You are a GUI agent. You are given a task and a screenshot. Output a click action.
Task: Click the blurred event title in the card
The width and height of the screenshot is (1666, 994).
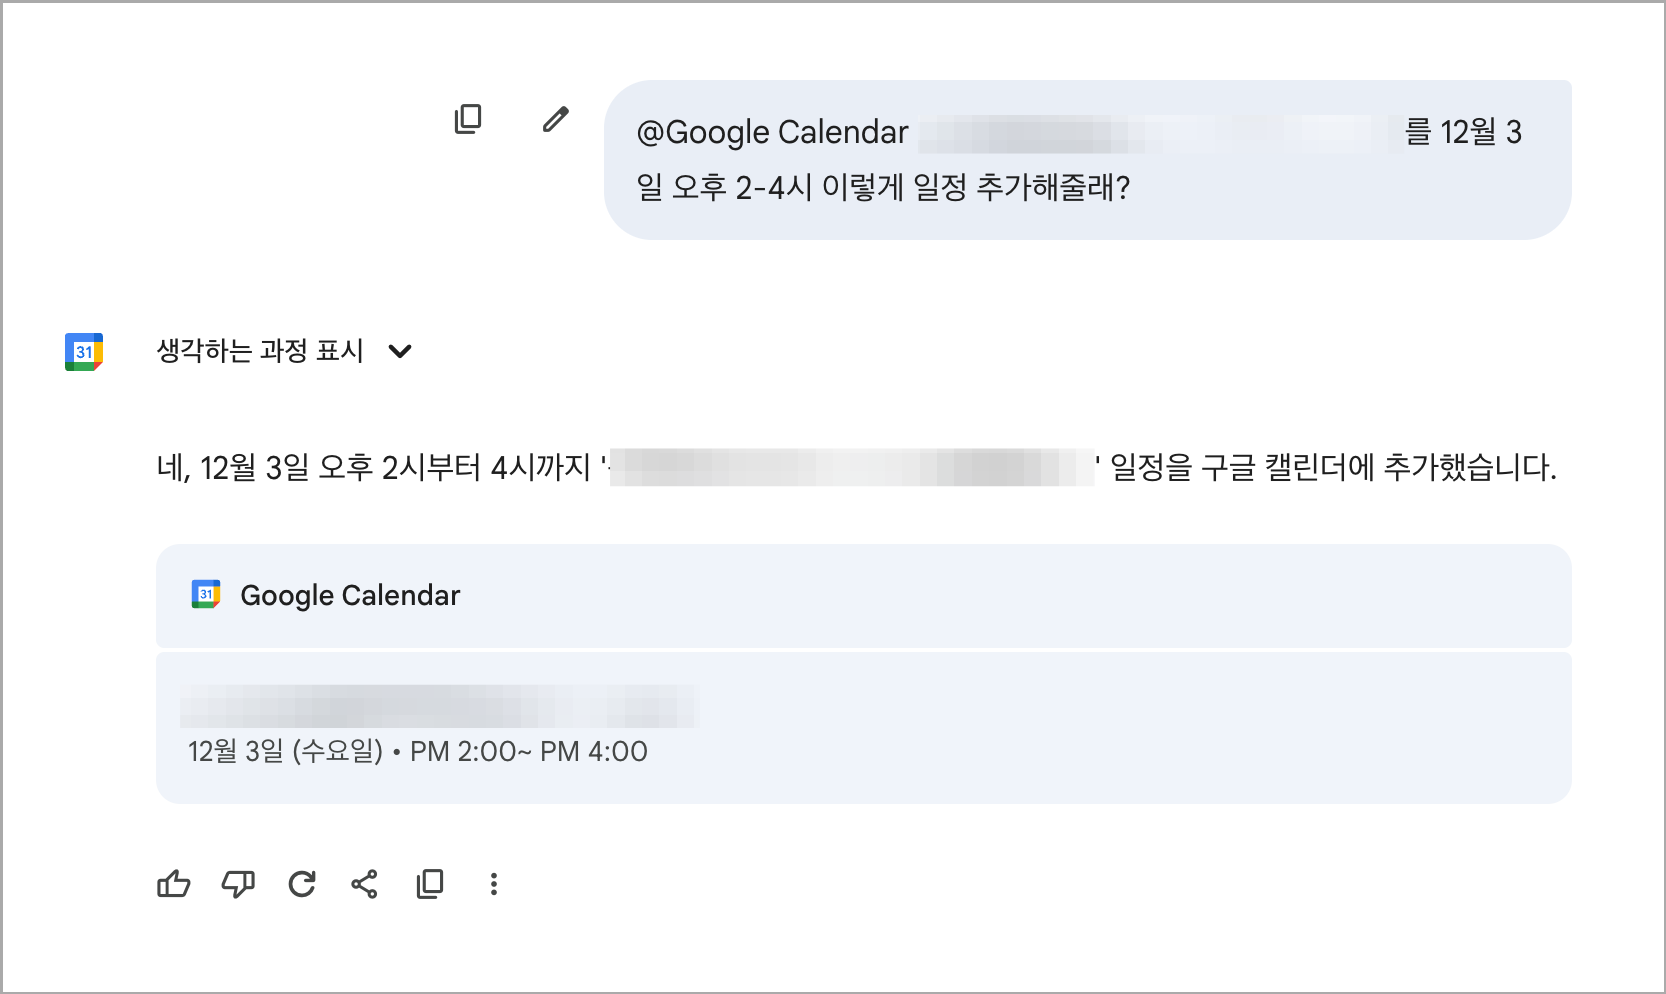(x=438, y=706)
